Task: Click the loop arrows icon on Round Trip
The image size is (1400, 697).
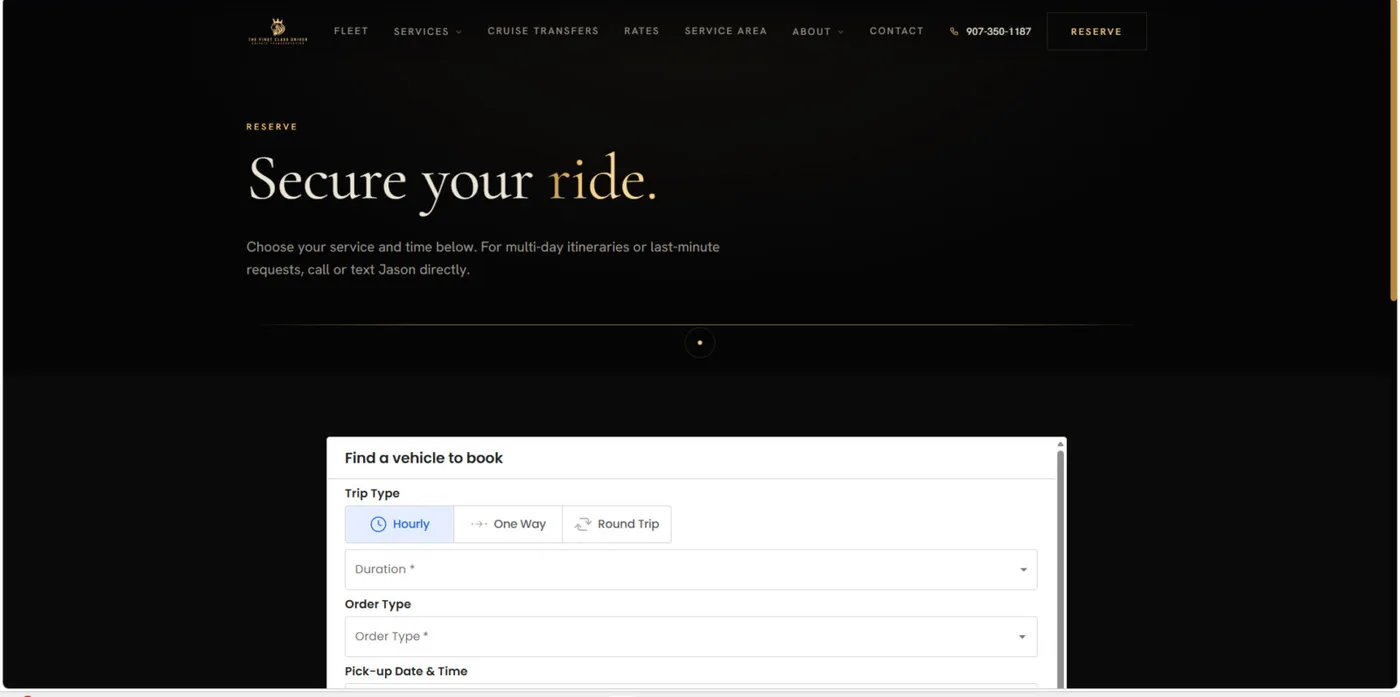Action: (583, 524)
